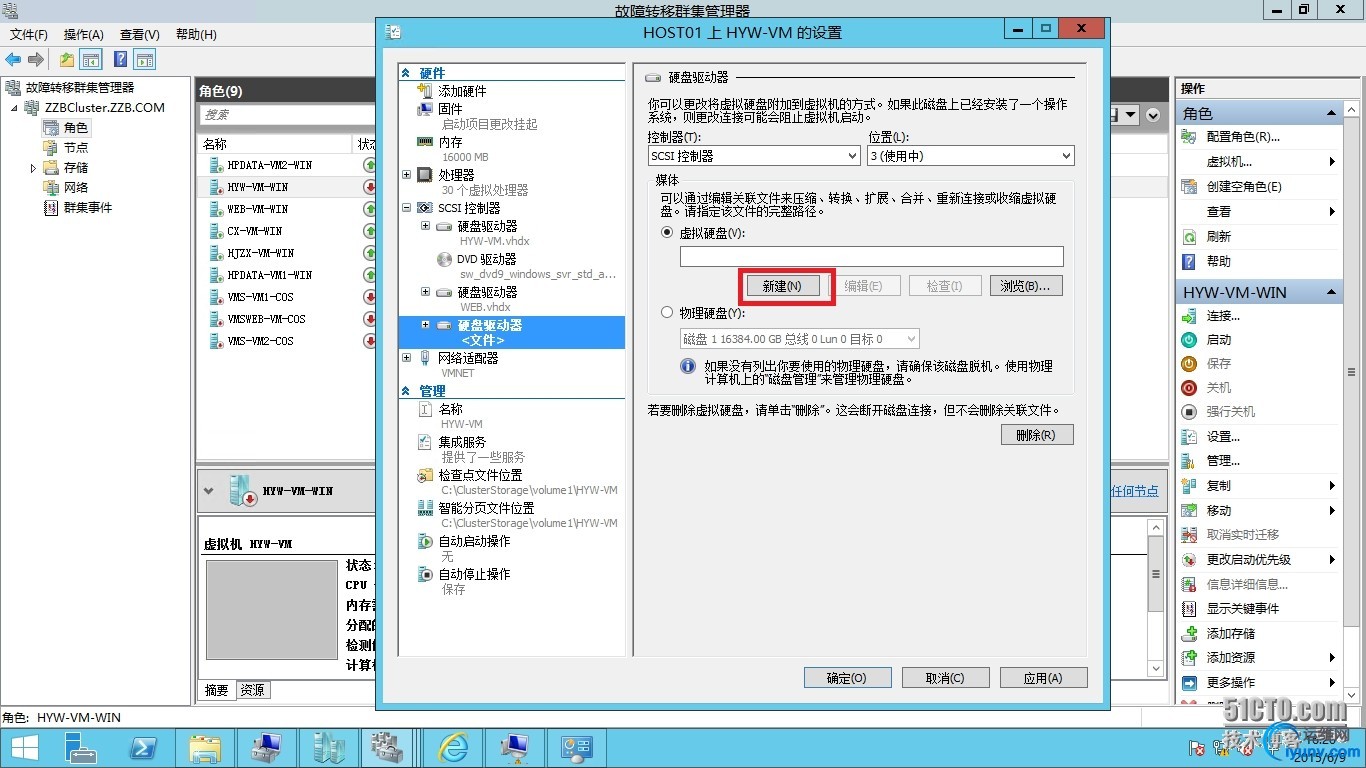The image size is (1366, 768).
Task: Go back with the blue back arrow
Action: (x=14, y=60)
